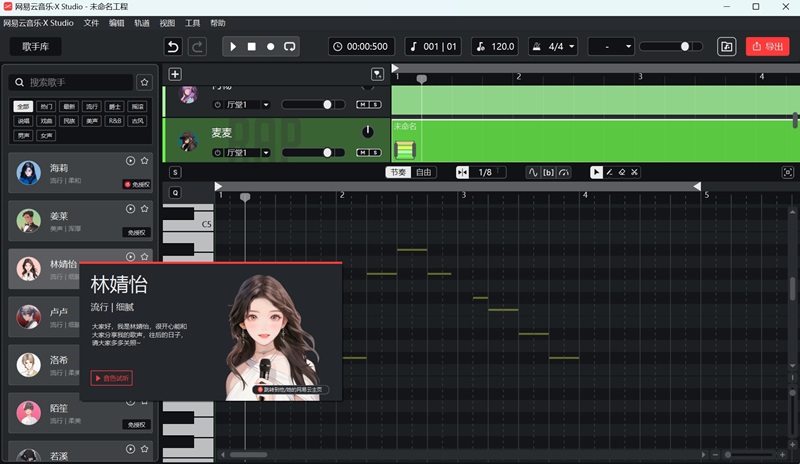Click the 00:00:500 time display
Screen dimensions: 800x464
pos(361,46)
